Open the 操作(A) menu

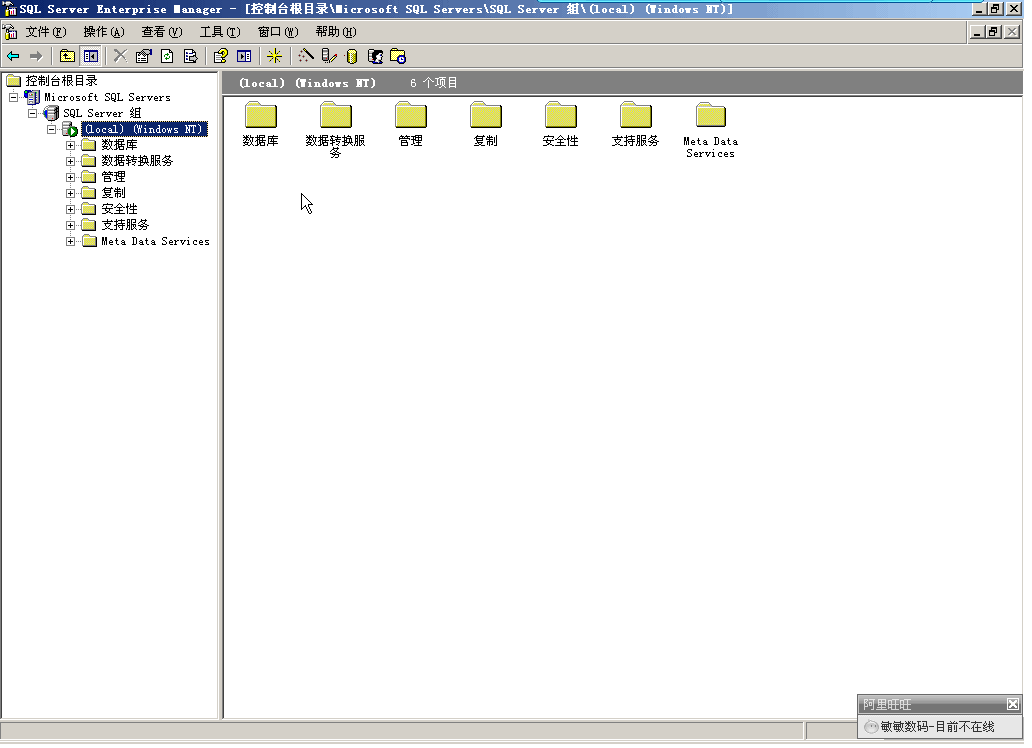click(104, 32)
